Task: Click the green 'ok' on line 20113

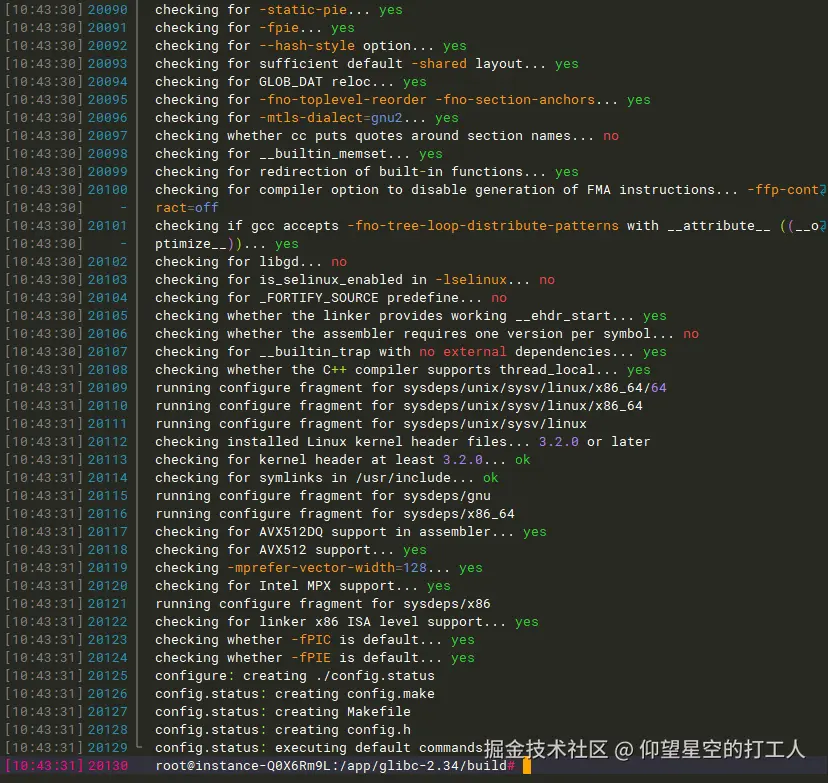Action: click(522, 459)
